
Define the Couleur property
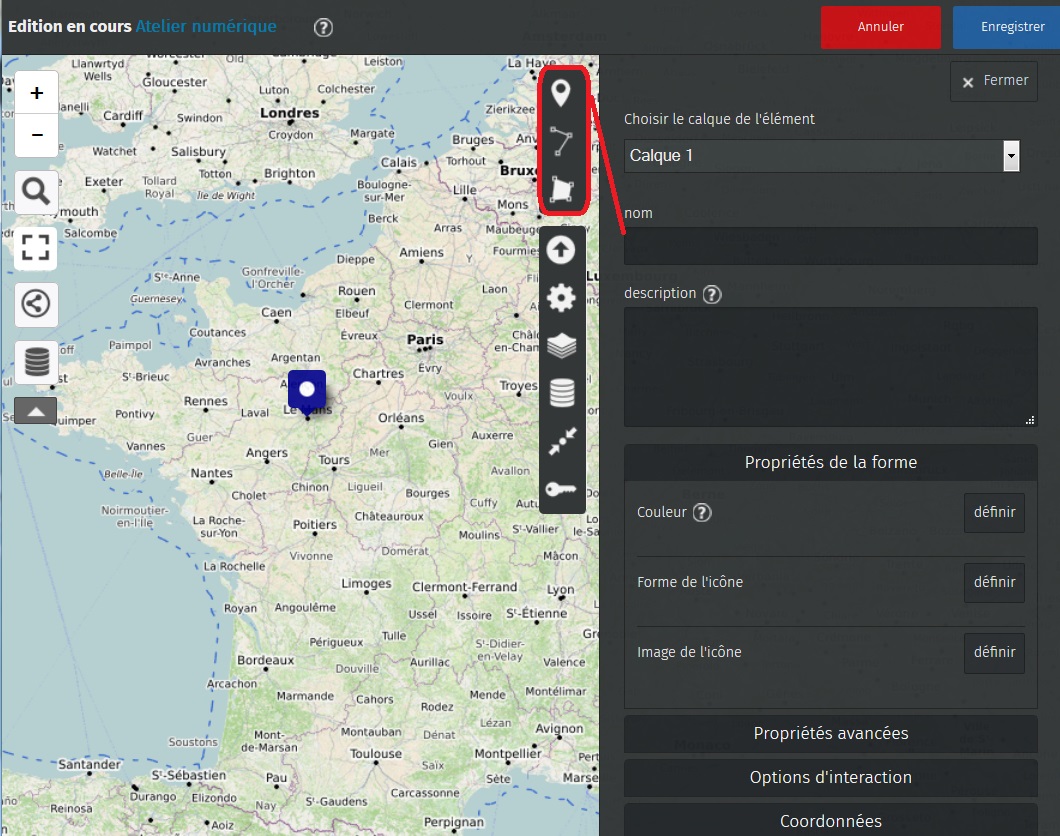pyautogui.click(x=994, y=513)
